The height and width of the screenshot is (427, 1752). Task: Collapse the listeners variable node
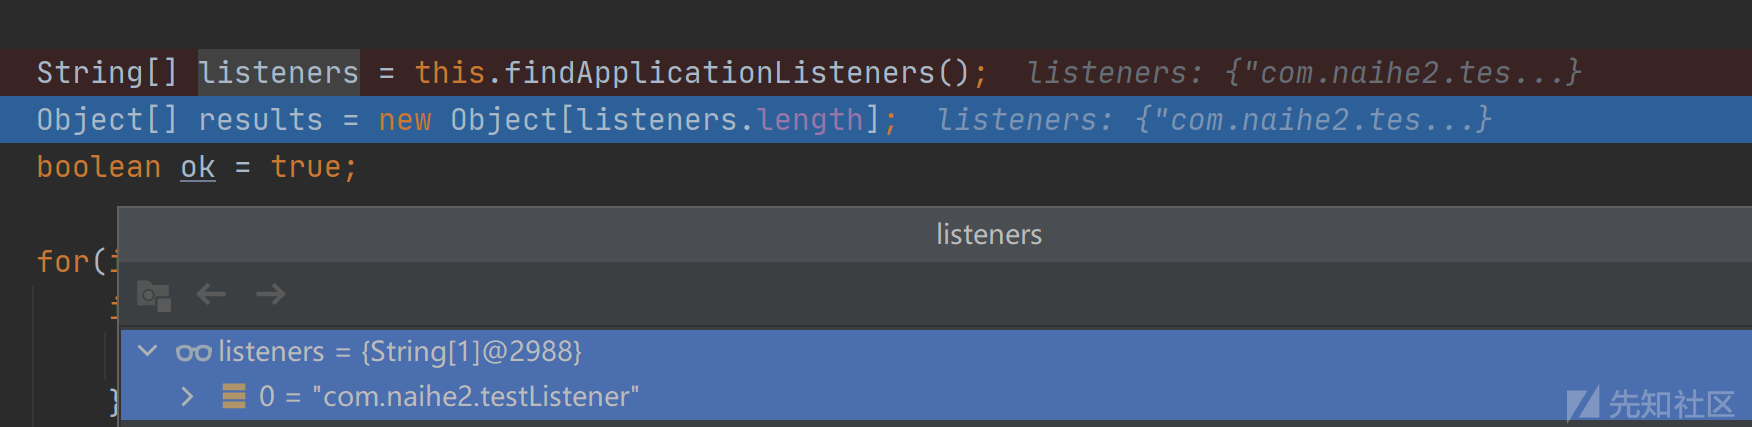[148, 351]
